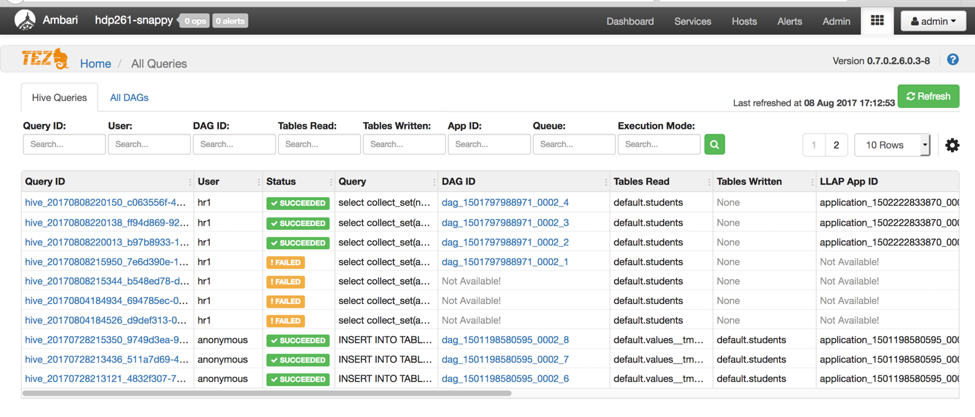Viewport: 975px width, 417px height.
Task: Click the green search magnifier button
Action: pyautogui.click(x=714, y=145)
